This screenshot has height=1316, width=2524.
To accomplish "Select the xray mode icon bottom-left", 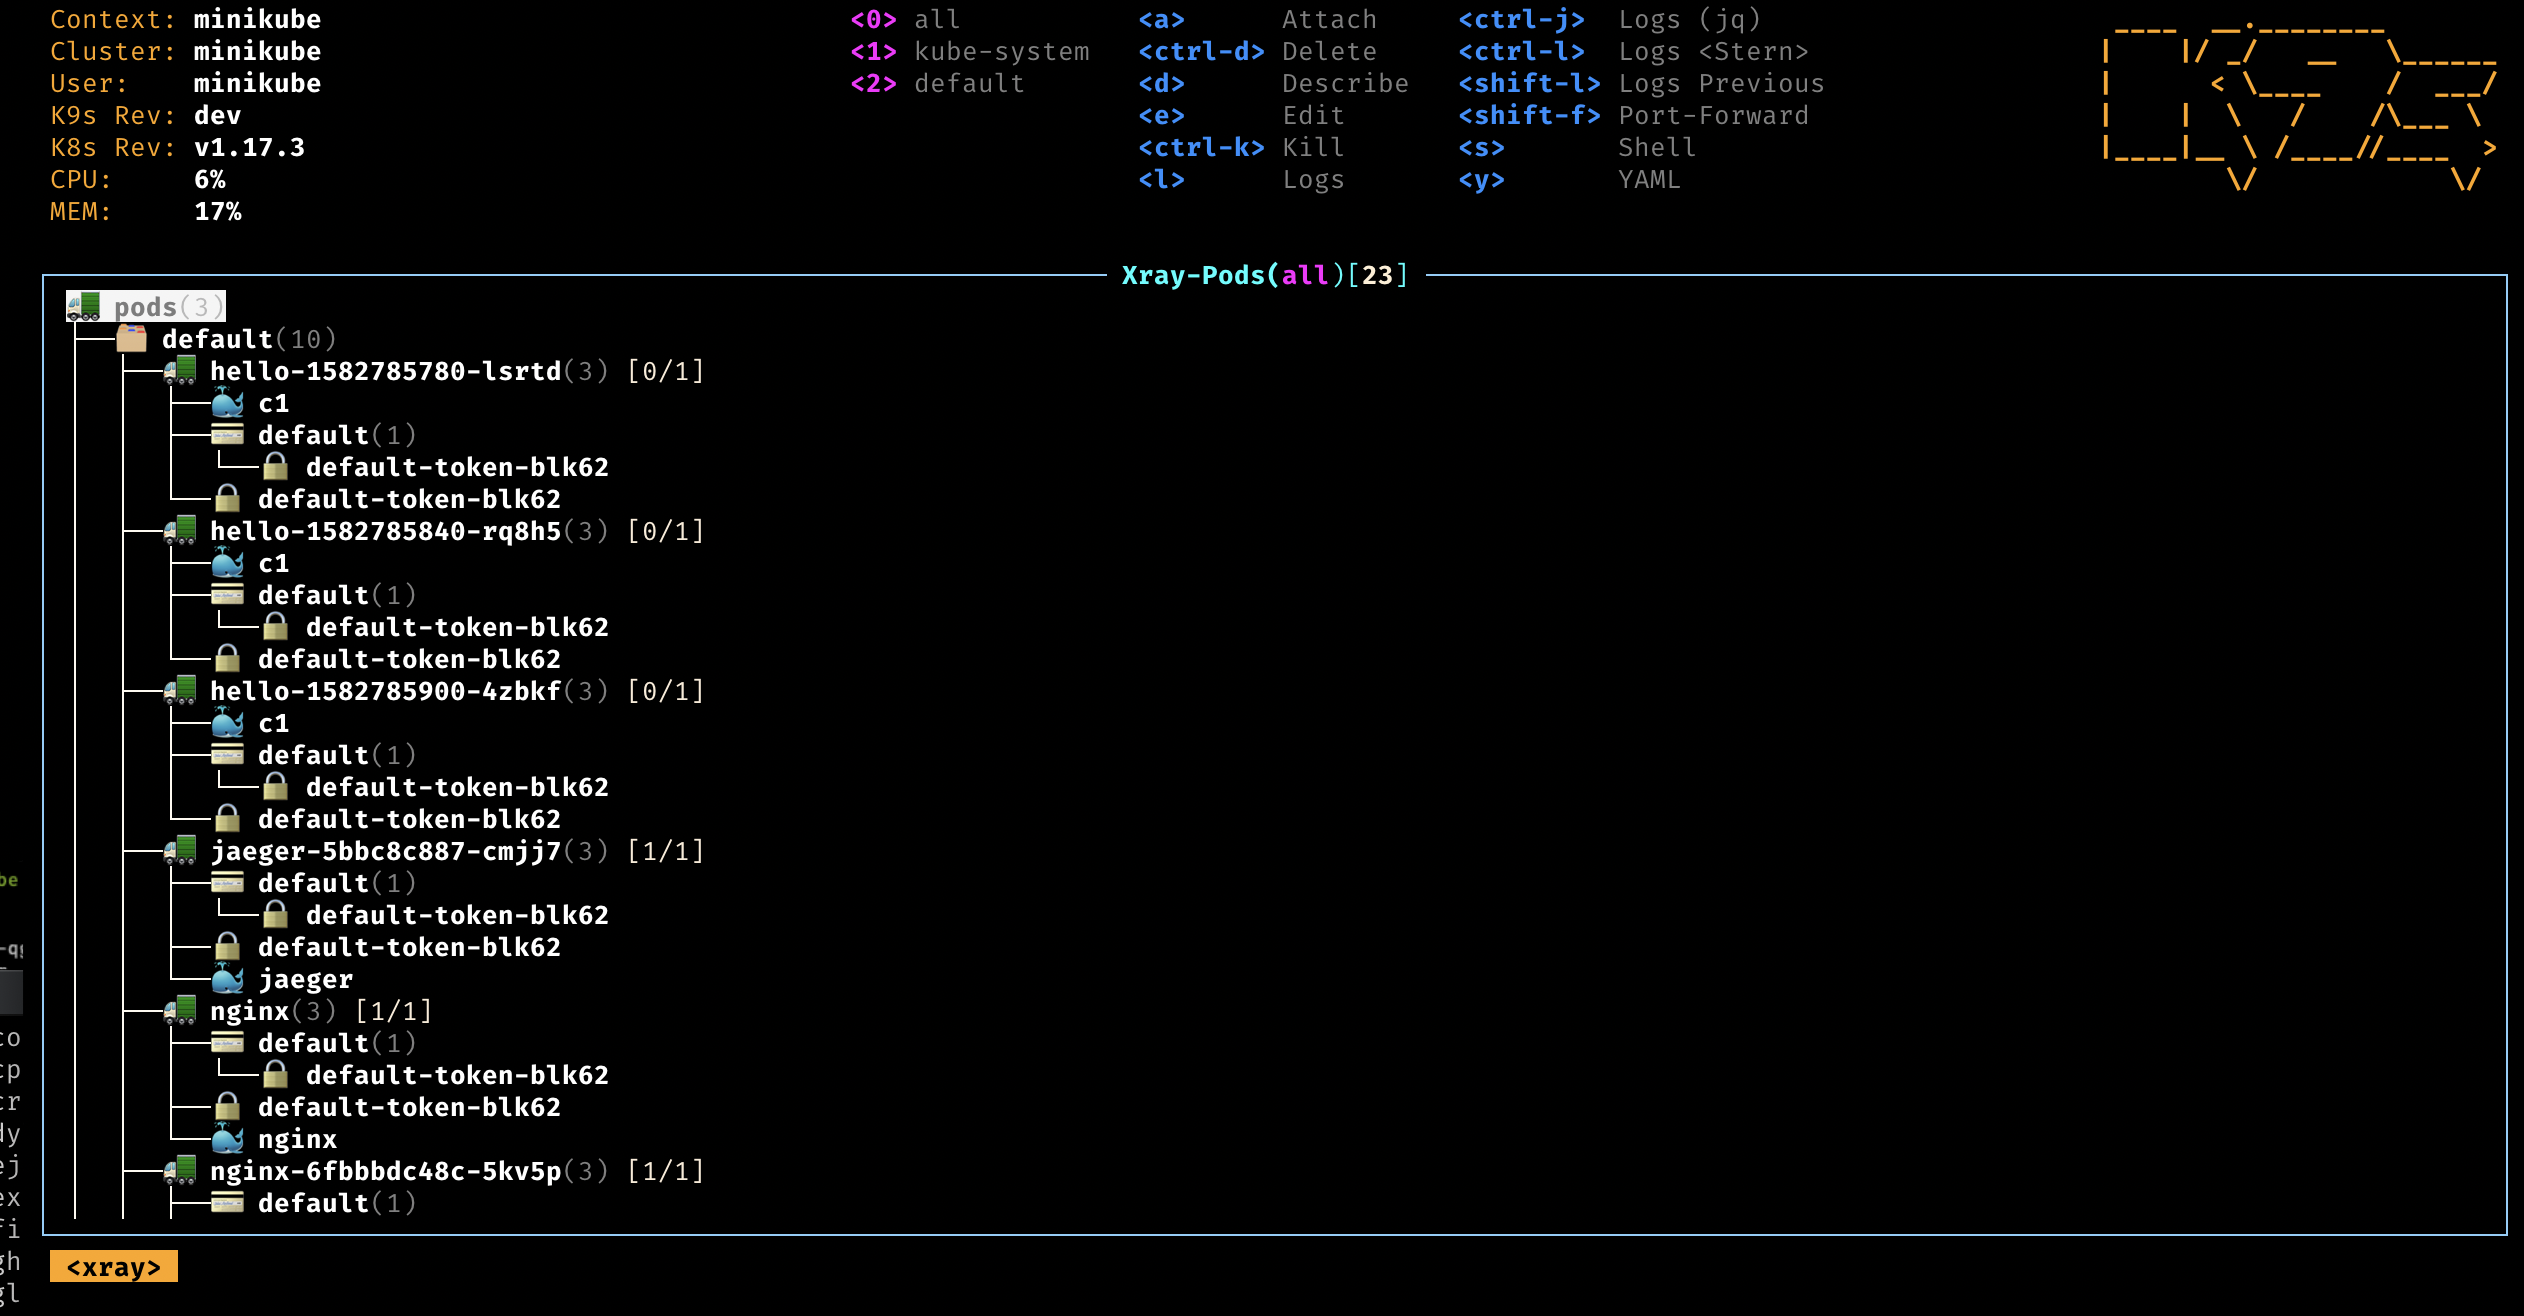I will (117, 1266).
